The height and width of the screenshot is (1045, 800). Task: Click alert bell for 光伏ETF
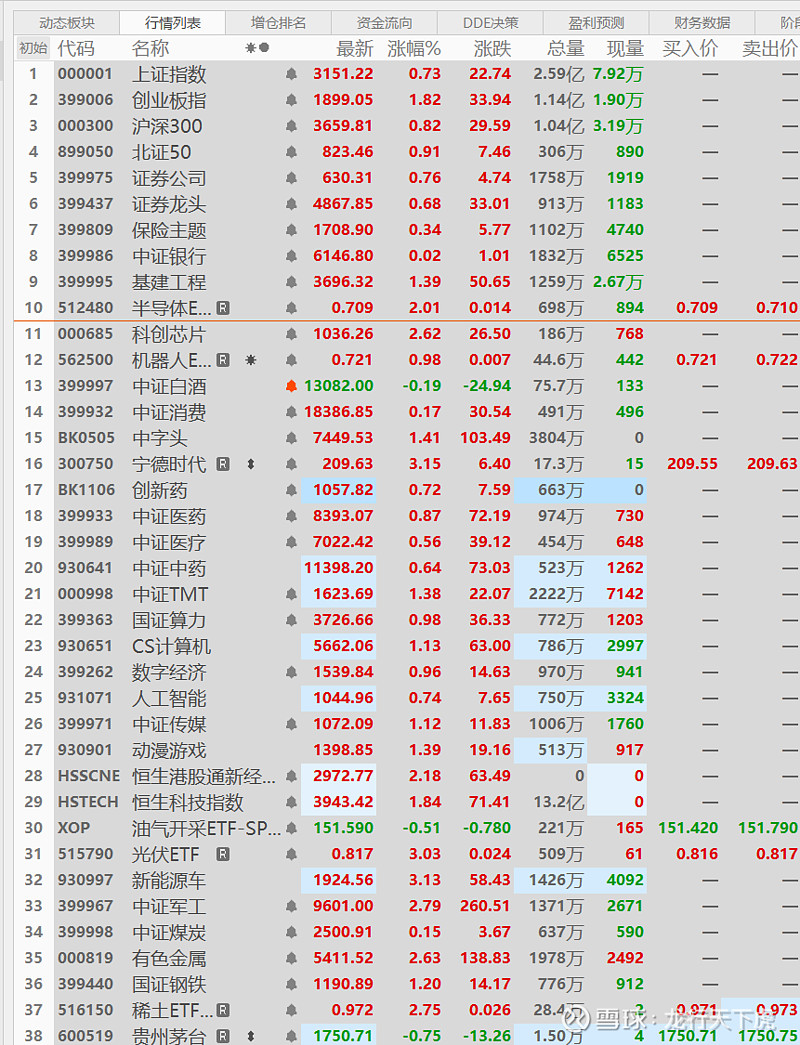[291, 854]
